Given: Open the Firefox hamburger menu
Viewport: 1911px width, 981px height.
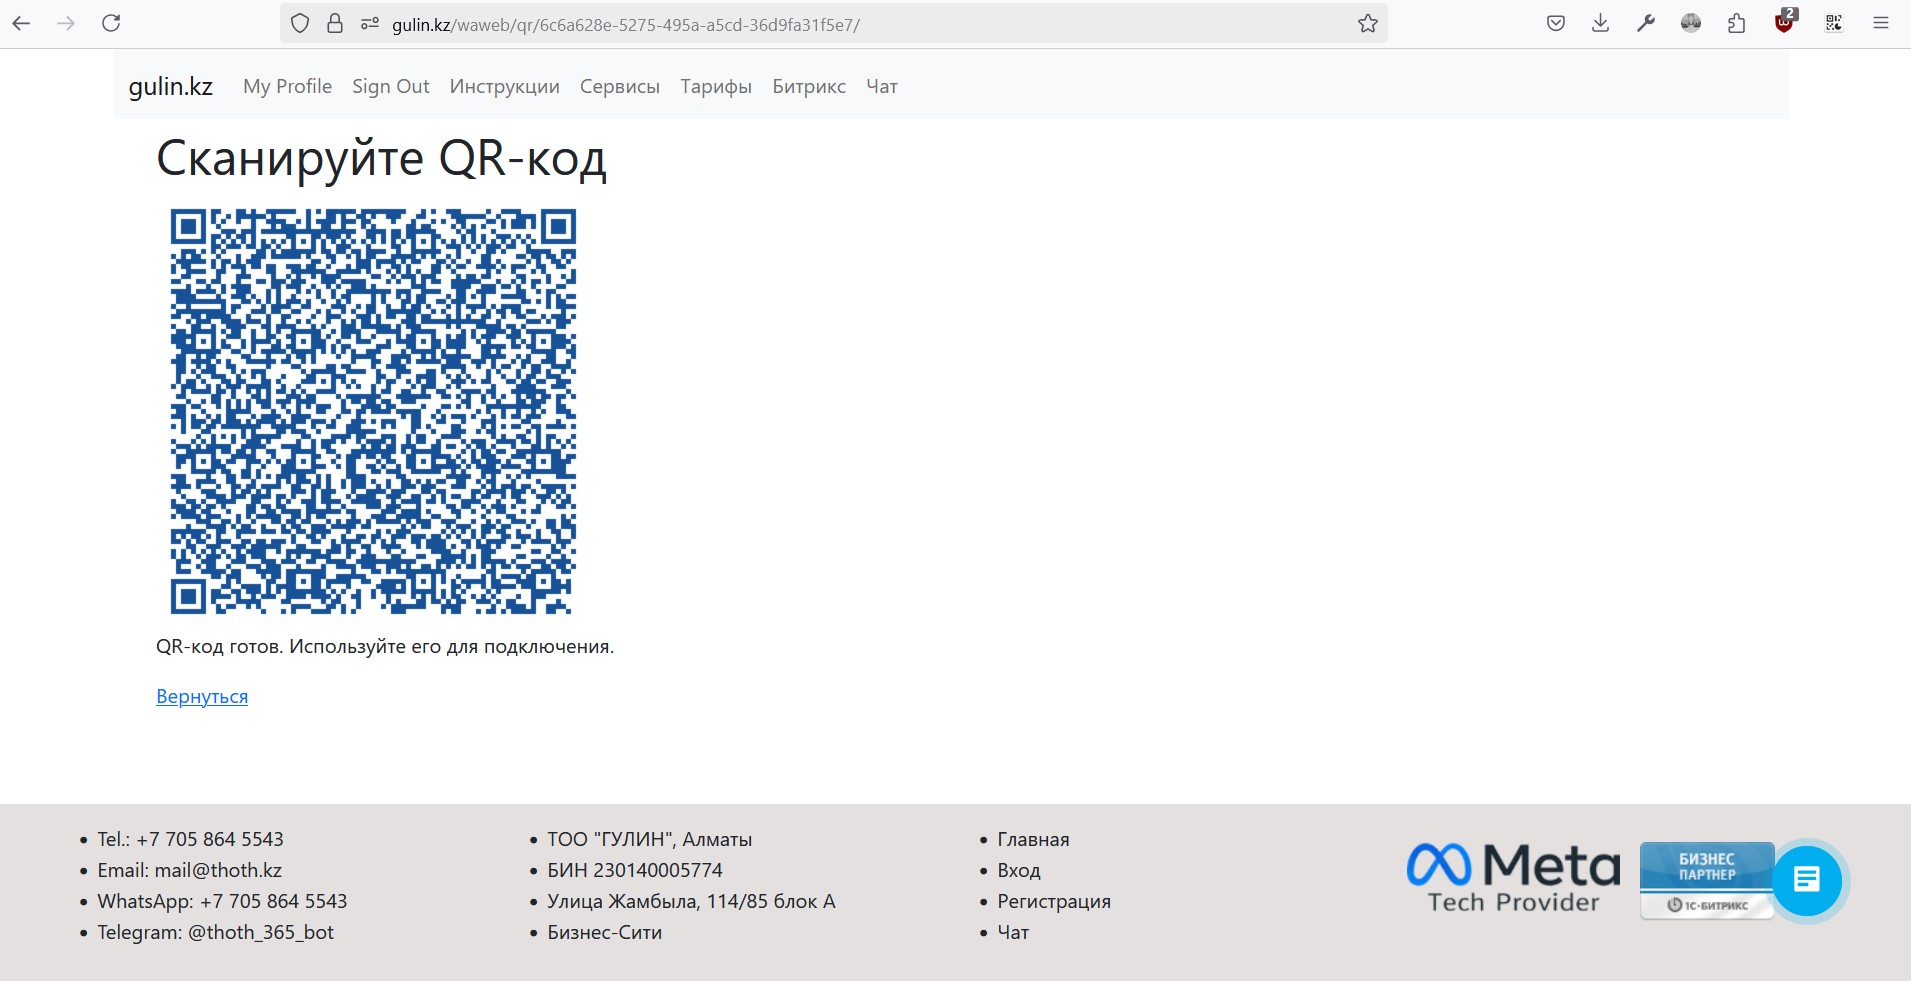Looking at the screenshot, I should (1881, 23).
